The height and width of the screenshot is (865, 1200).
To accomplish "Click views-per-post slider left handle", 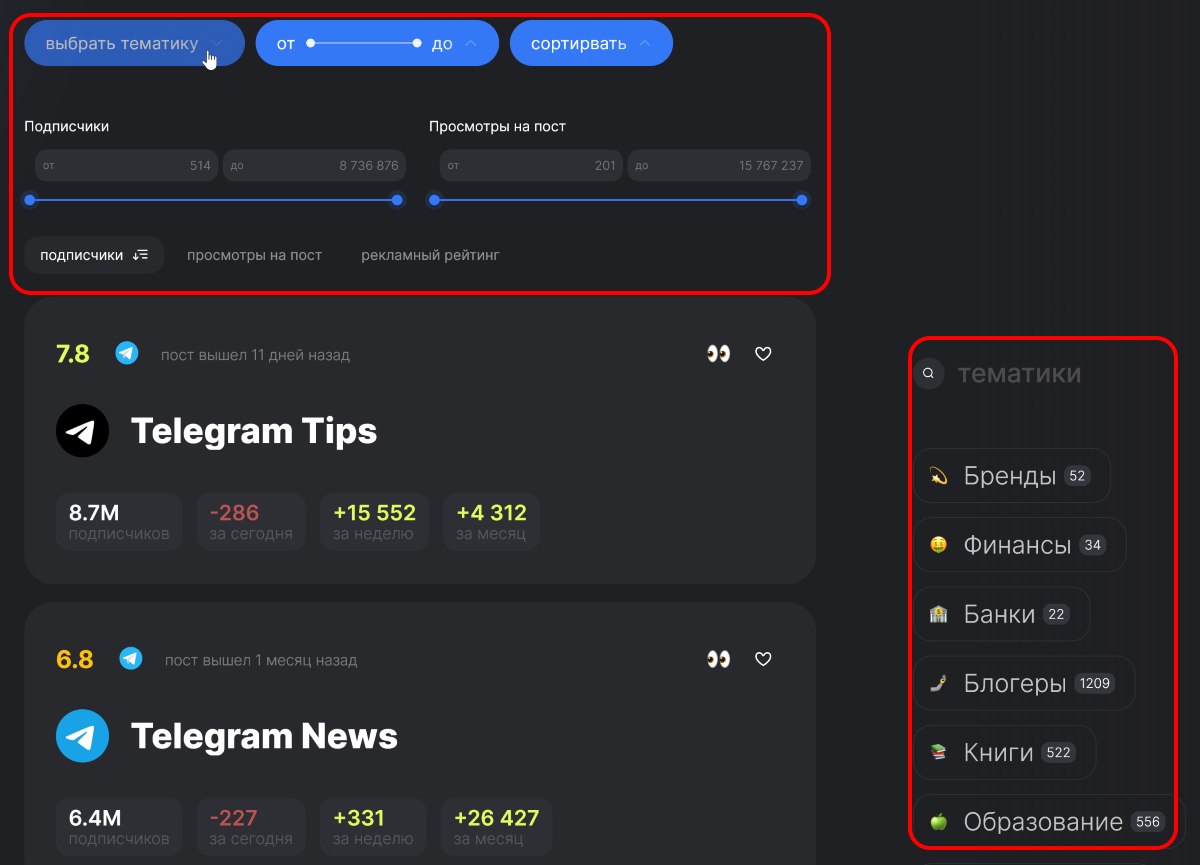I will point(434,200).
